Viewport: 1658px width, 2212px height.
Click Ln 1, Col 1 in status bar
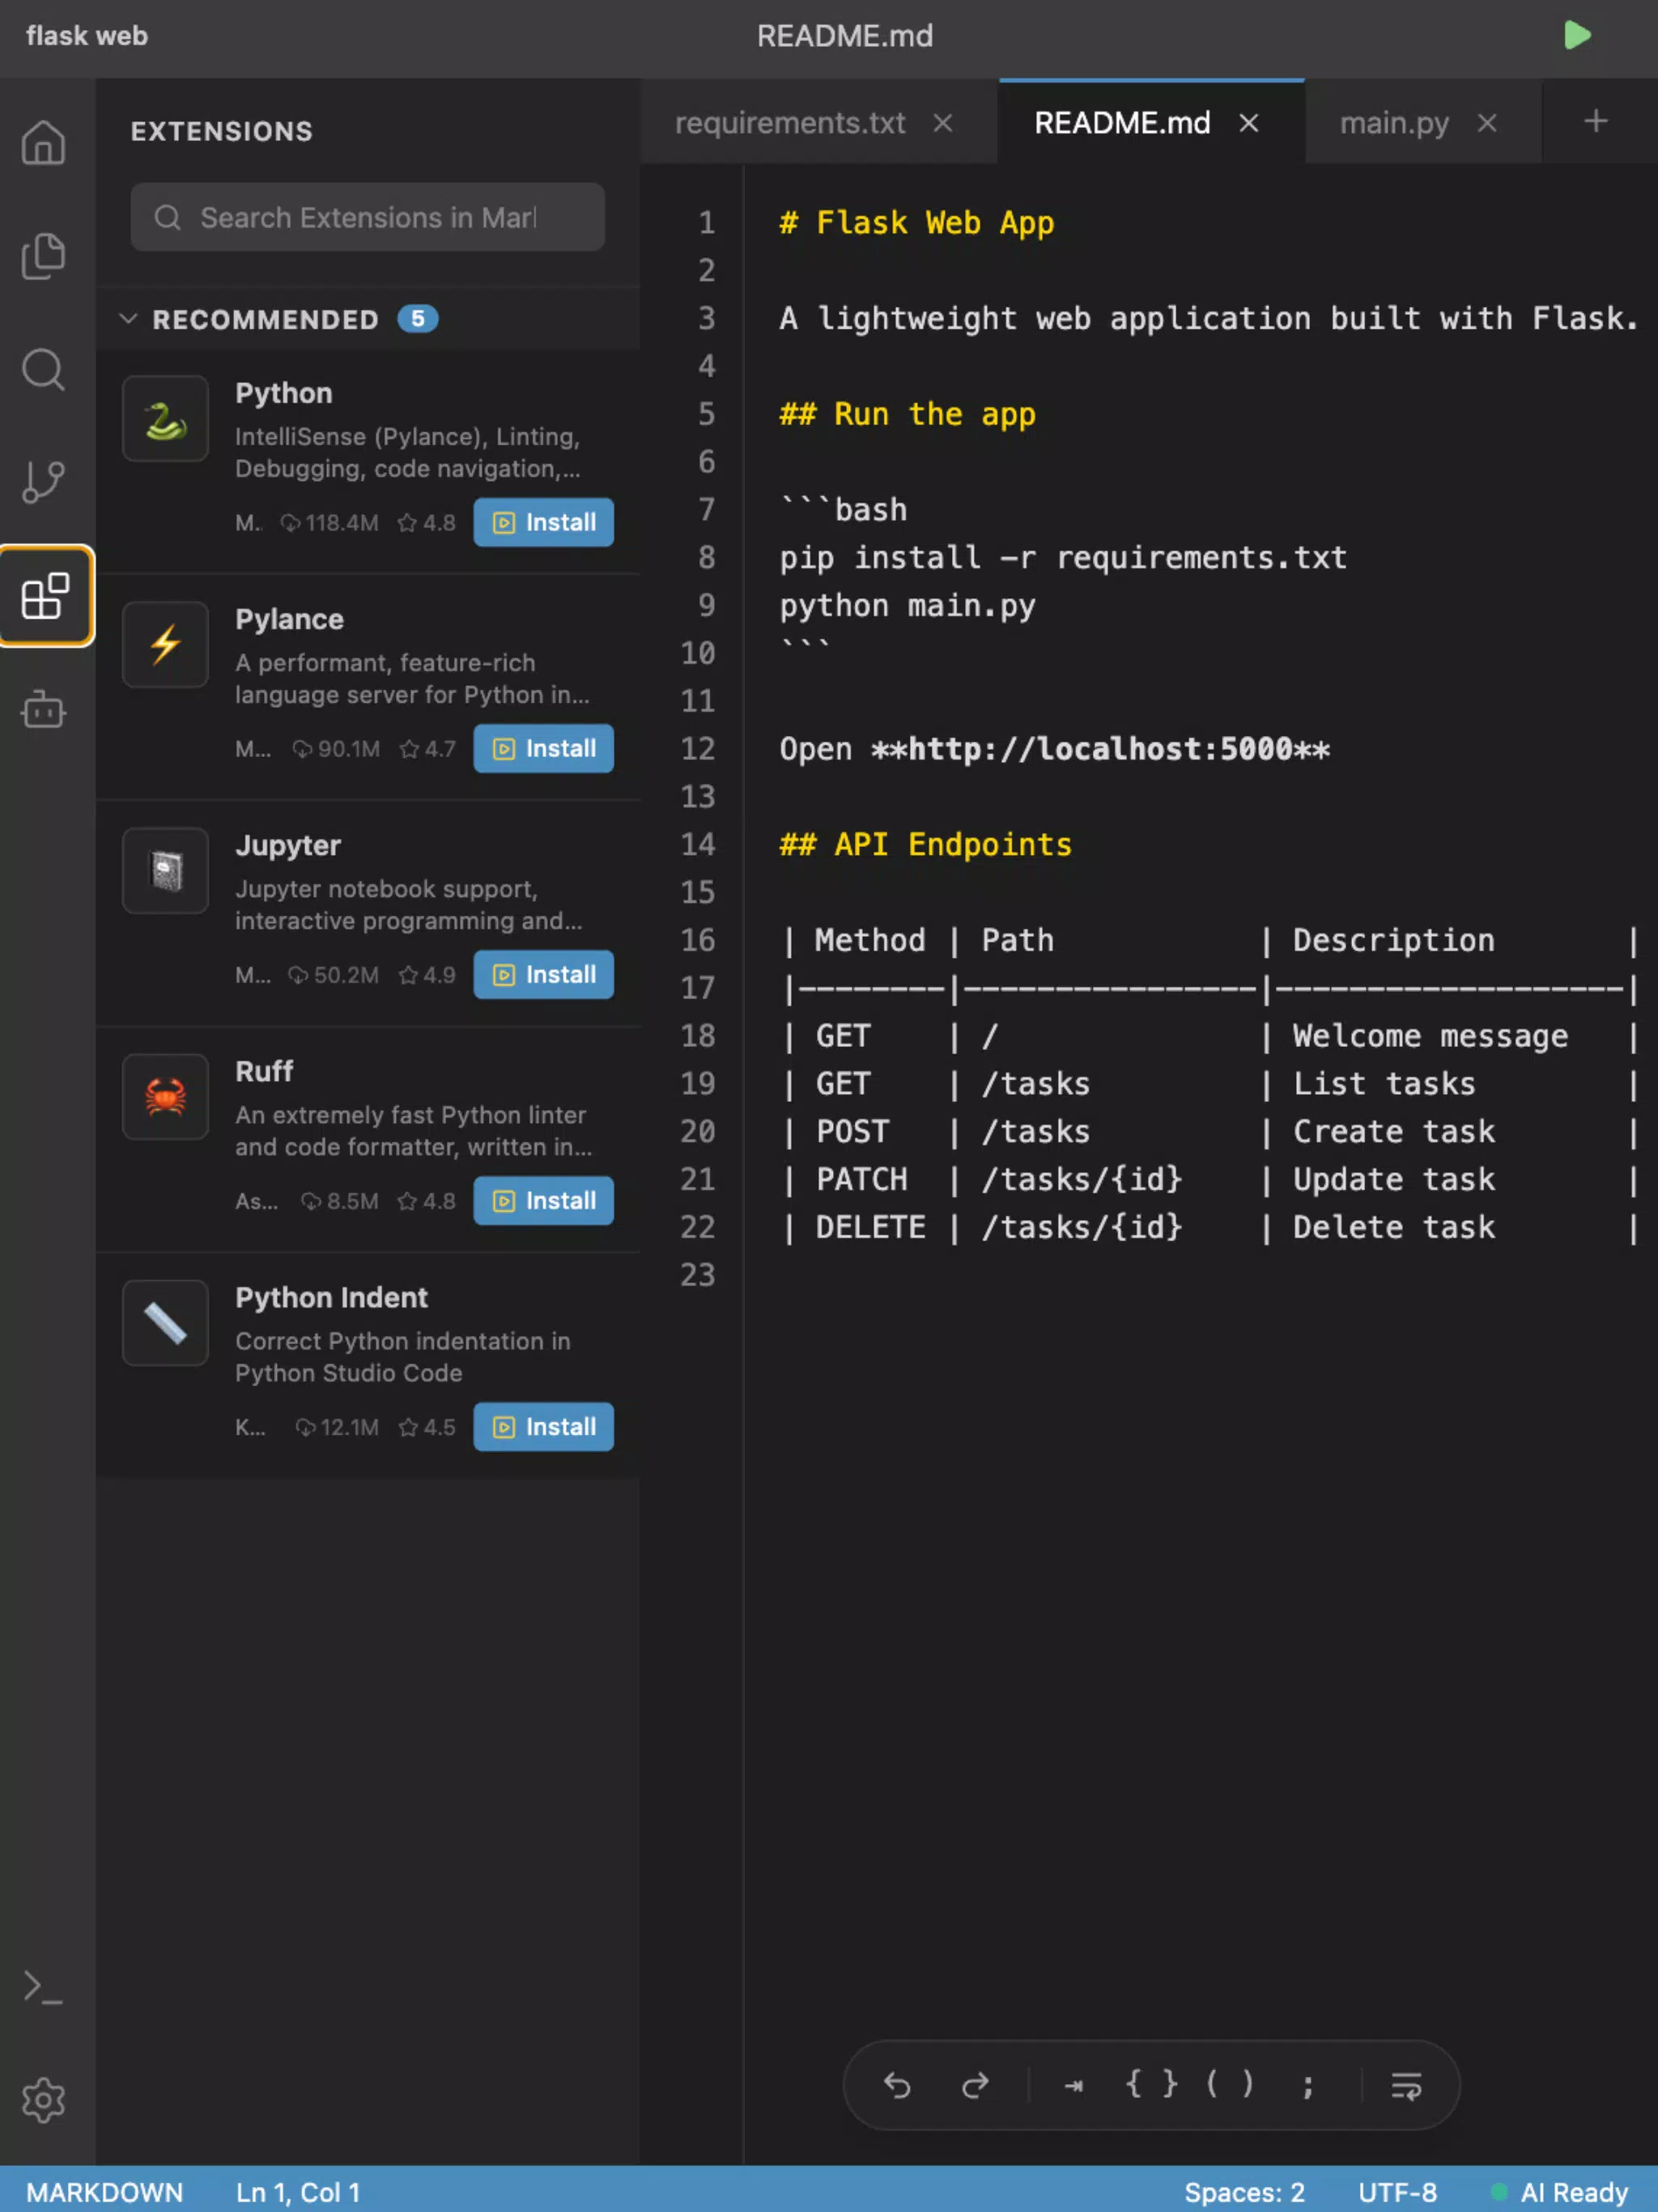pyautogui.click(x=297, y=2192)
